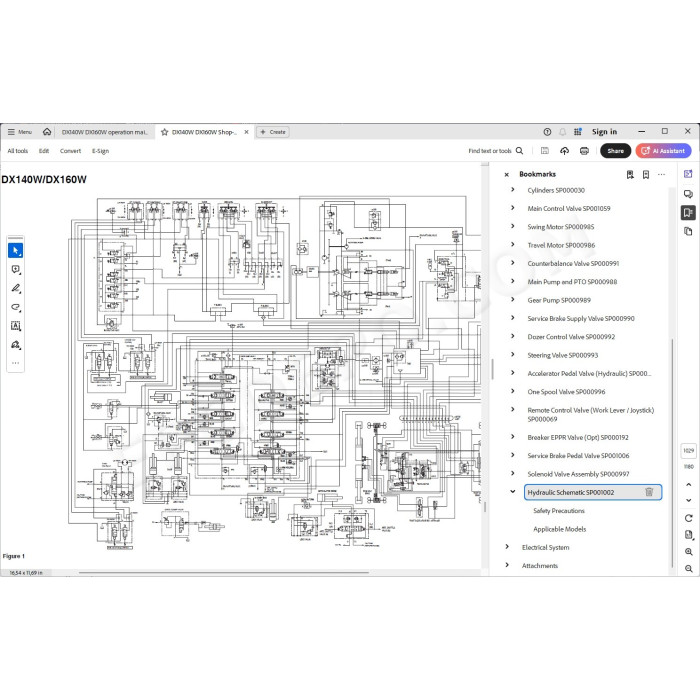Click the add new bookmark icon
This screenshot has width=700, height=700.
646,175
